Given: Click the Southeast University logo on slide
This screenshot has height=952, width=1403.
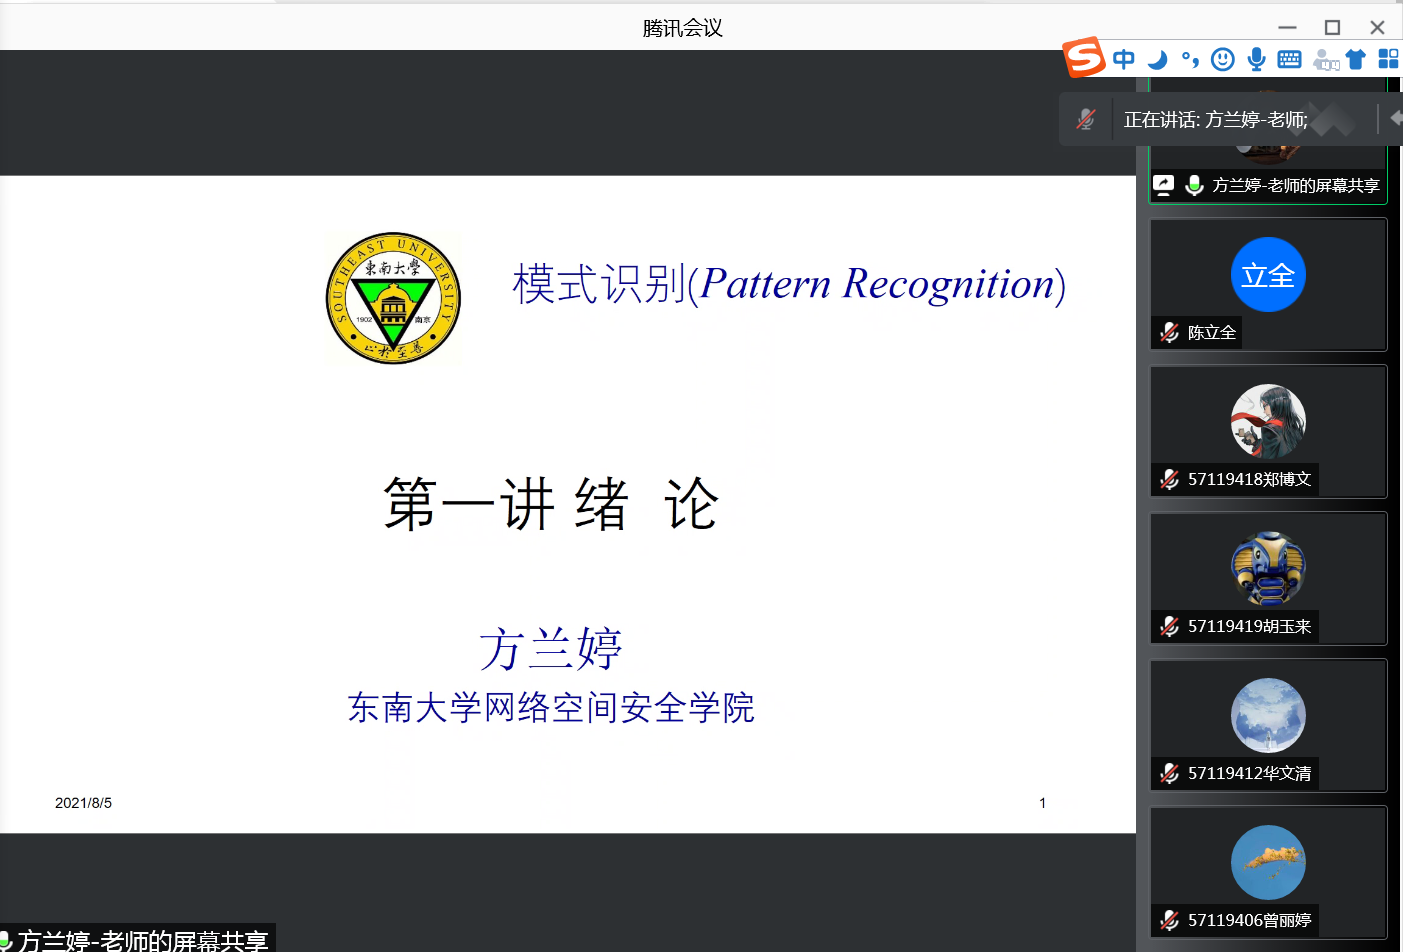Looking at the screenshot, I should point(393,299).
